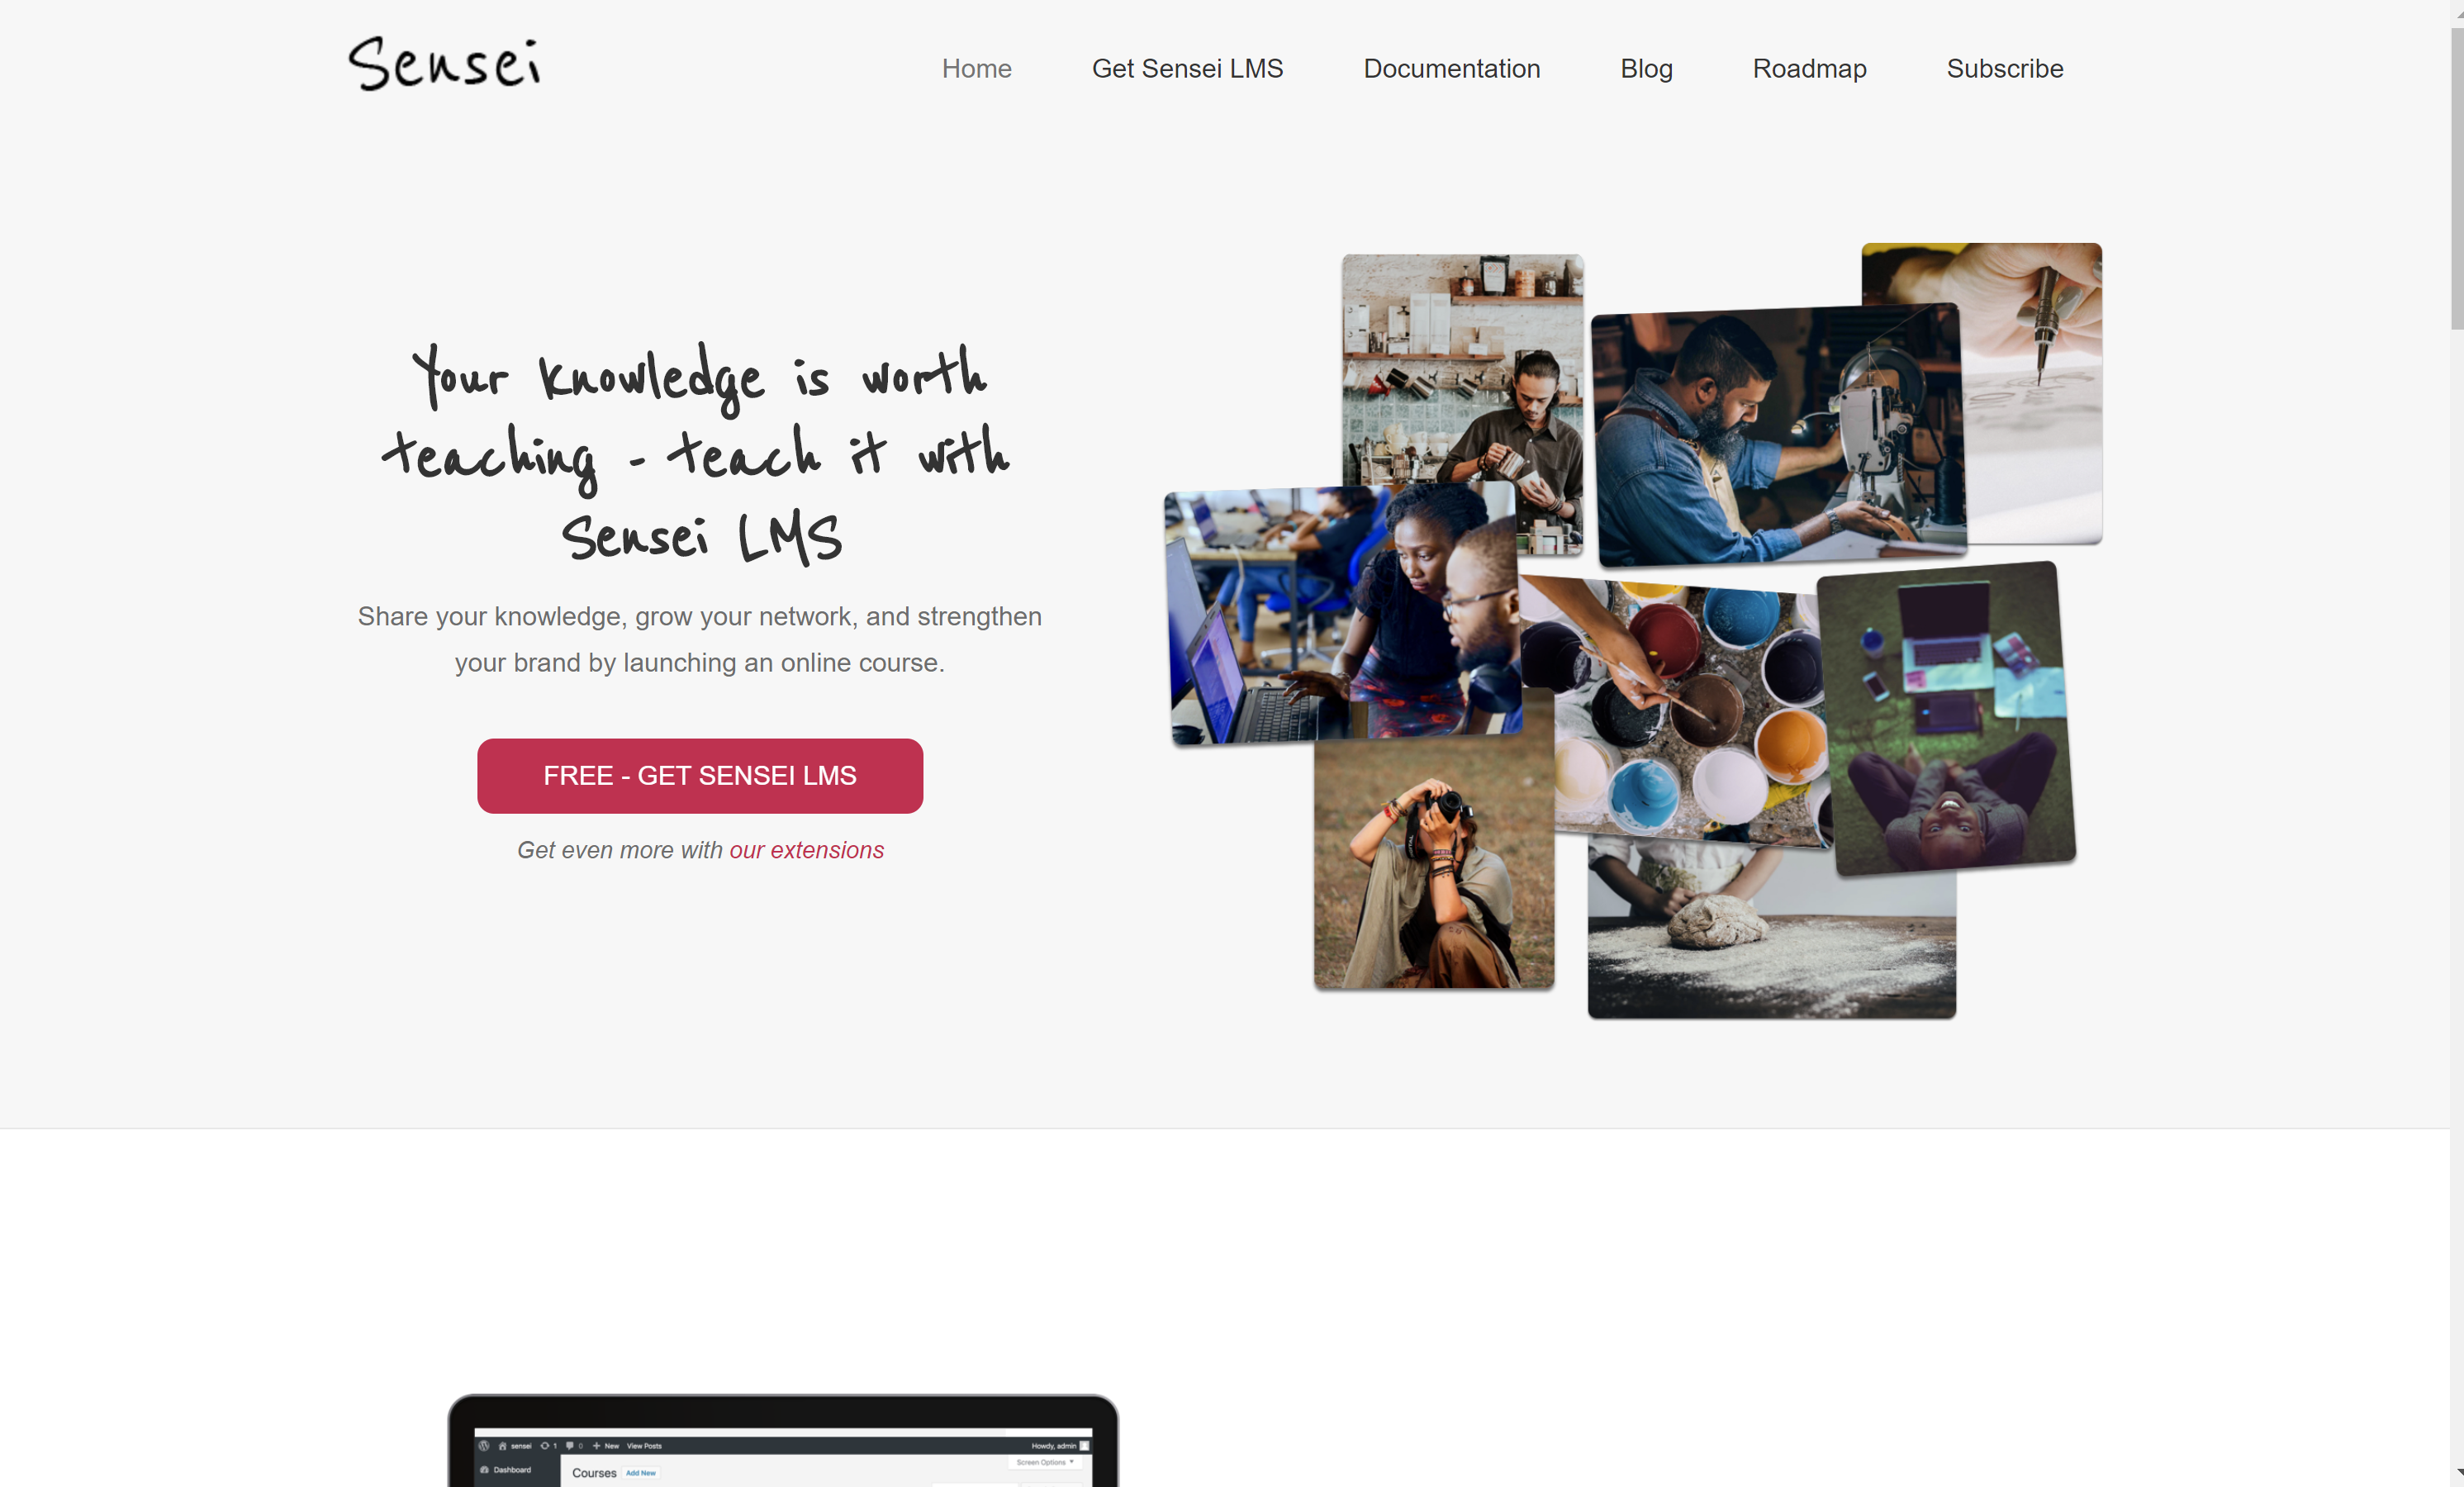Click the Sensei handwritten logo

coord(445,64)
